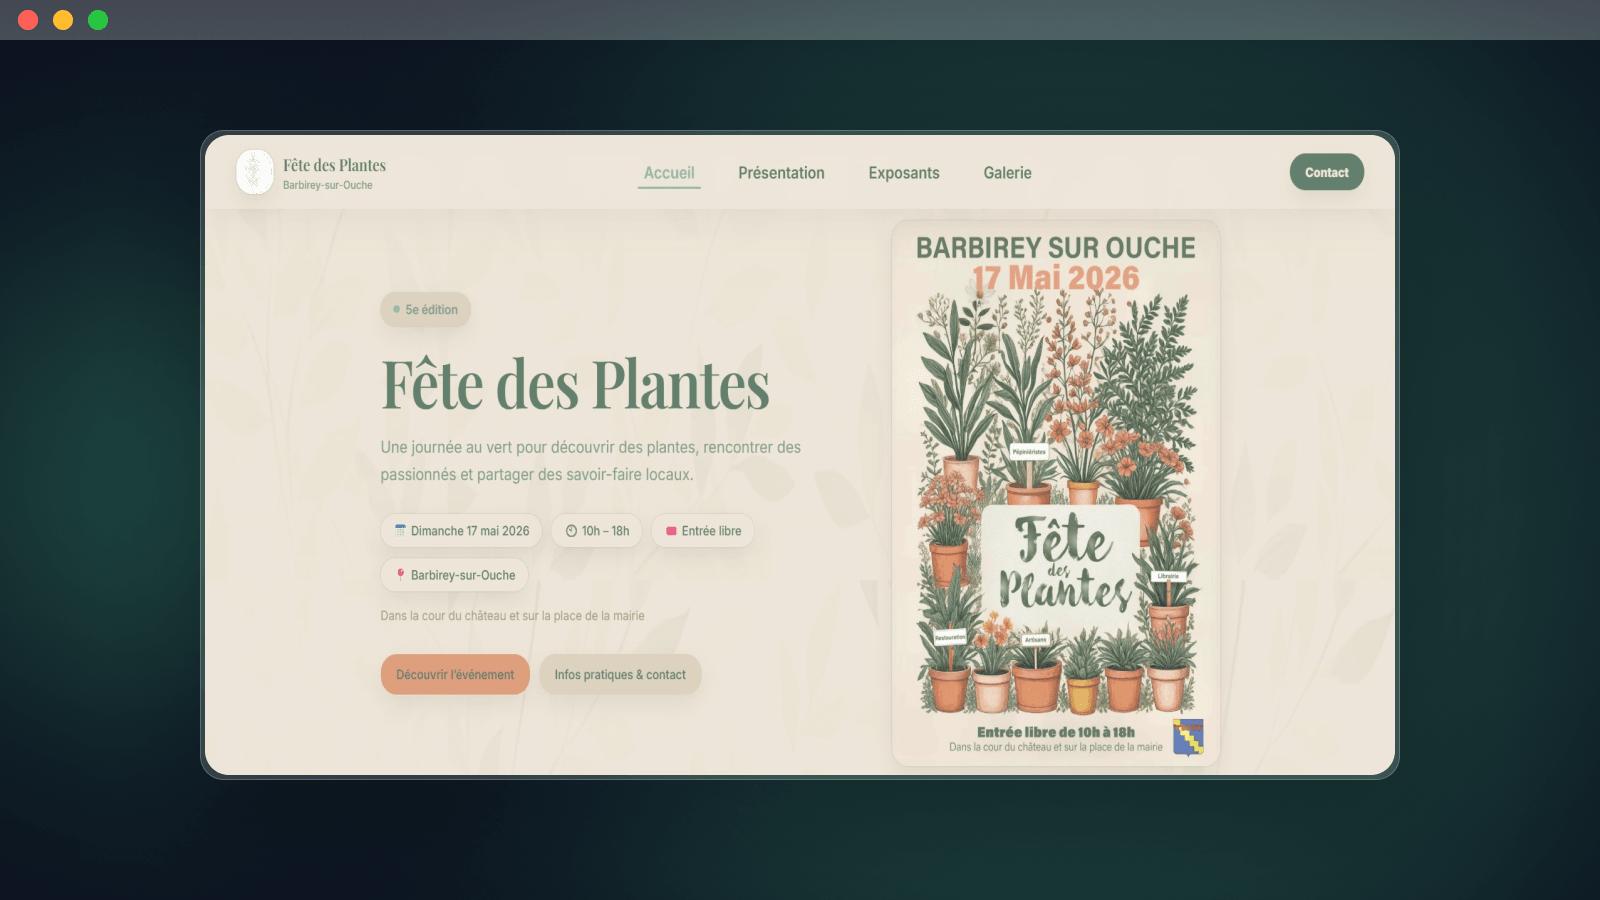The width and height of the screenshot is (1600, 900).
Task: Open the Exposants page
Action: [904, 172]
